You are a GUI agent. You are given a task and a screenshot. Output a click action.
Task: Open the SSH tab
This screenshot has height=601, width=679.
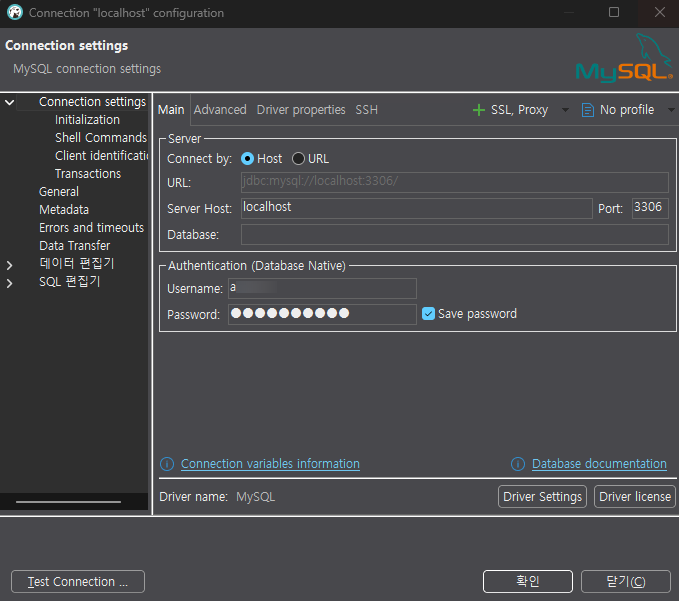[x=366, y=110]
